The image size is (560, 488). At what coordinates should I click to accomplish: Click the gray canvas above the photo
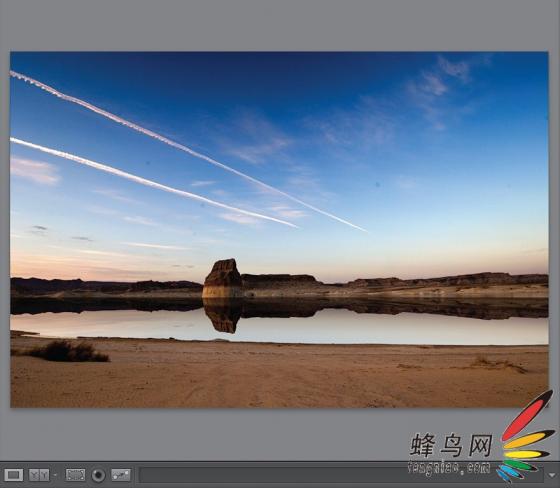click(280, 25)
